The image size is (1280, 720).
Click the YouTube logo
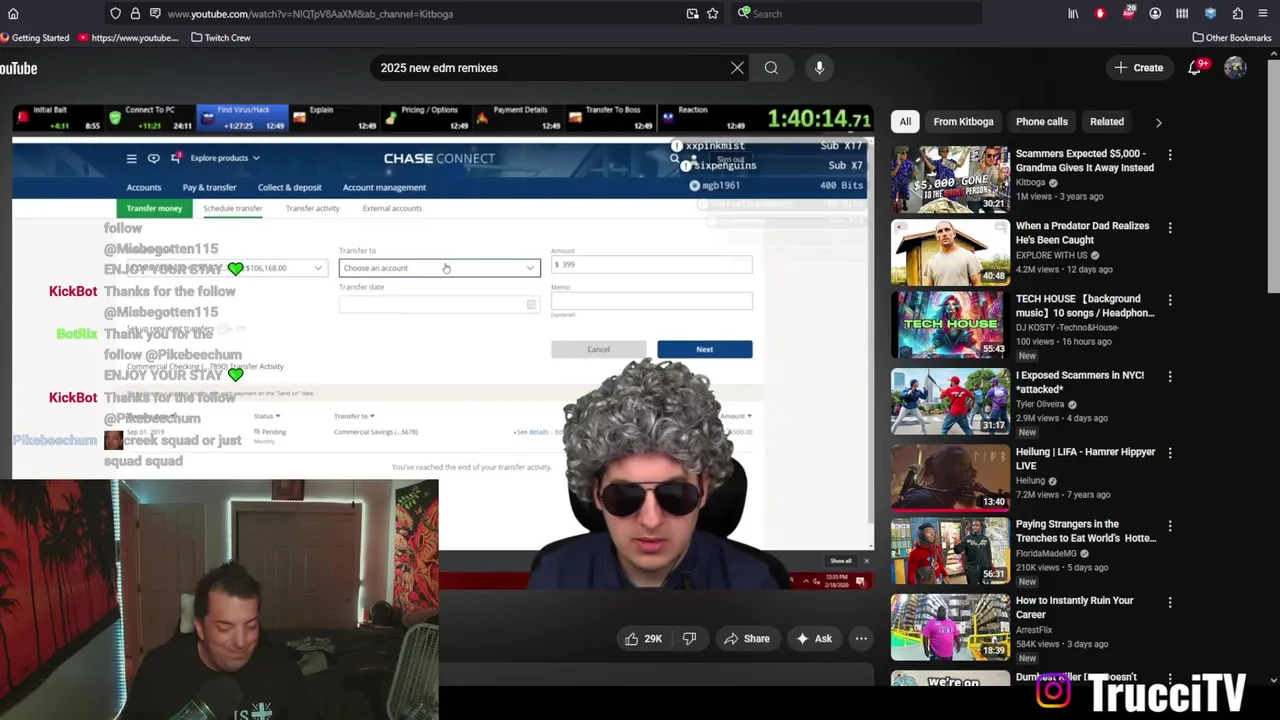pos(18,68)
